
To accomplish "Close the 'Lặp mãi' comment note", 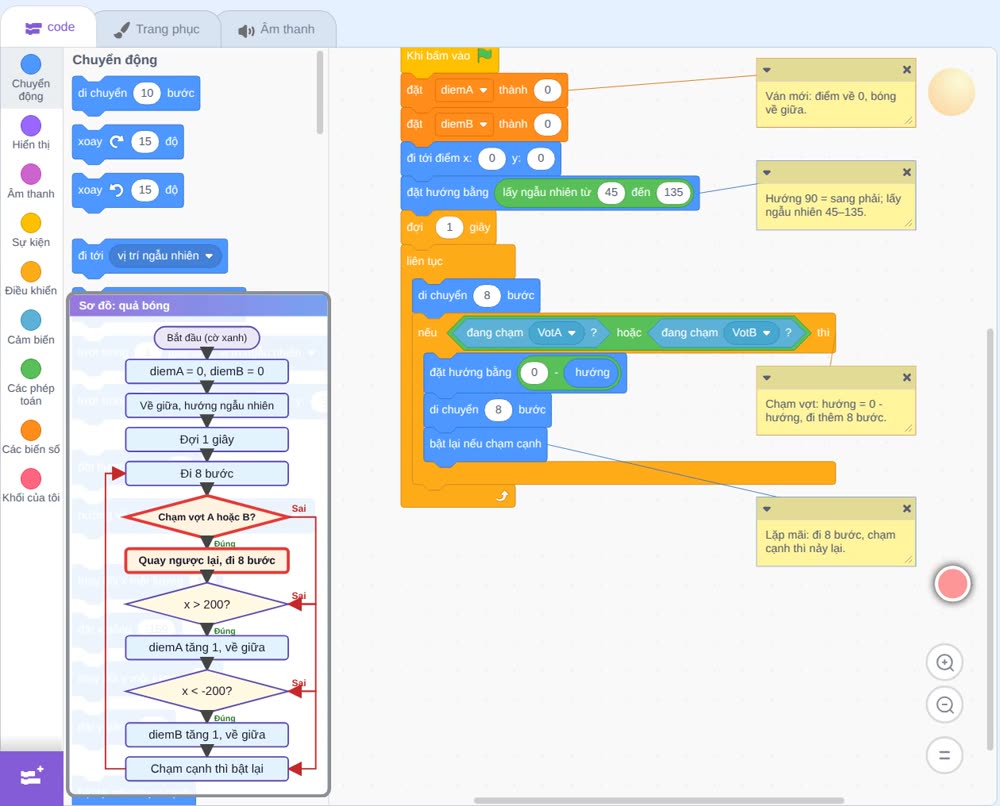I will 906,509.
